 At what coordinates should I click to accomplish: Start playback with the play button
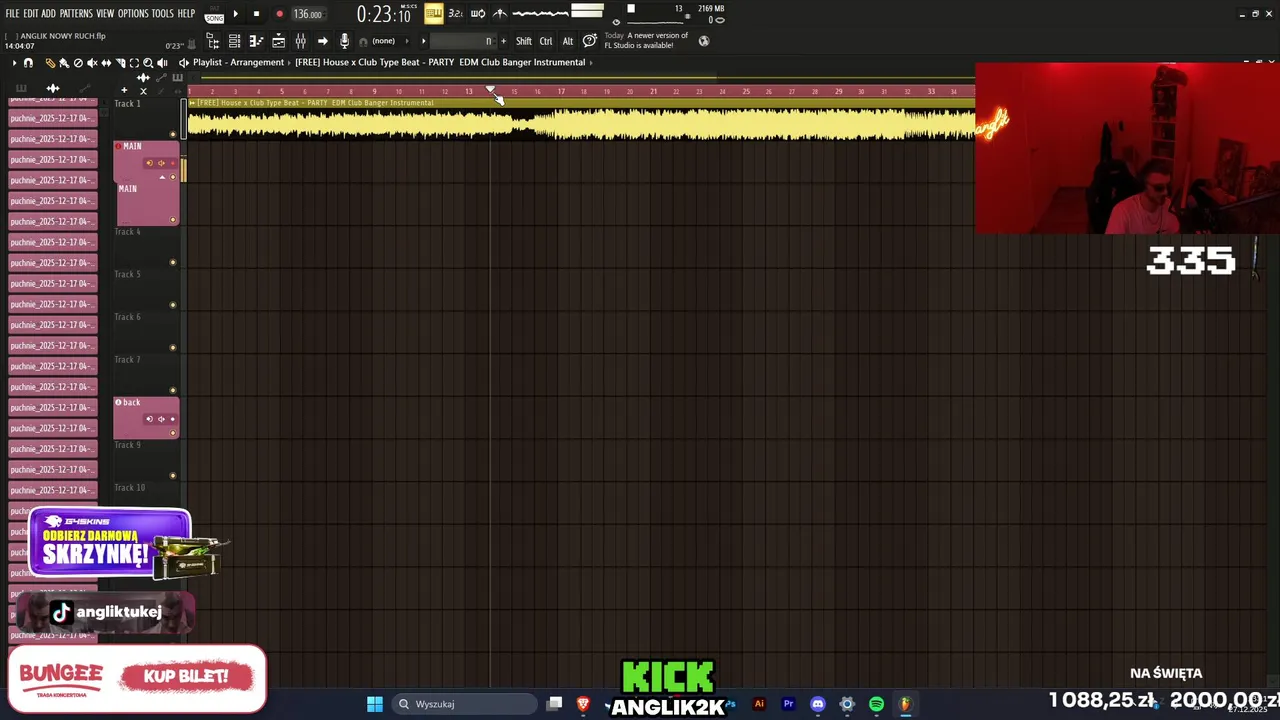pos(236,14)
